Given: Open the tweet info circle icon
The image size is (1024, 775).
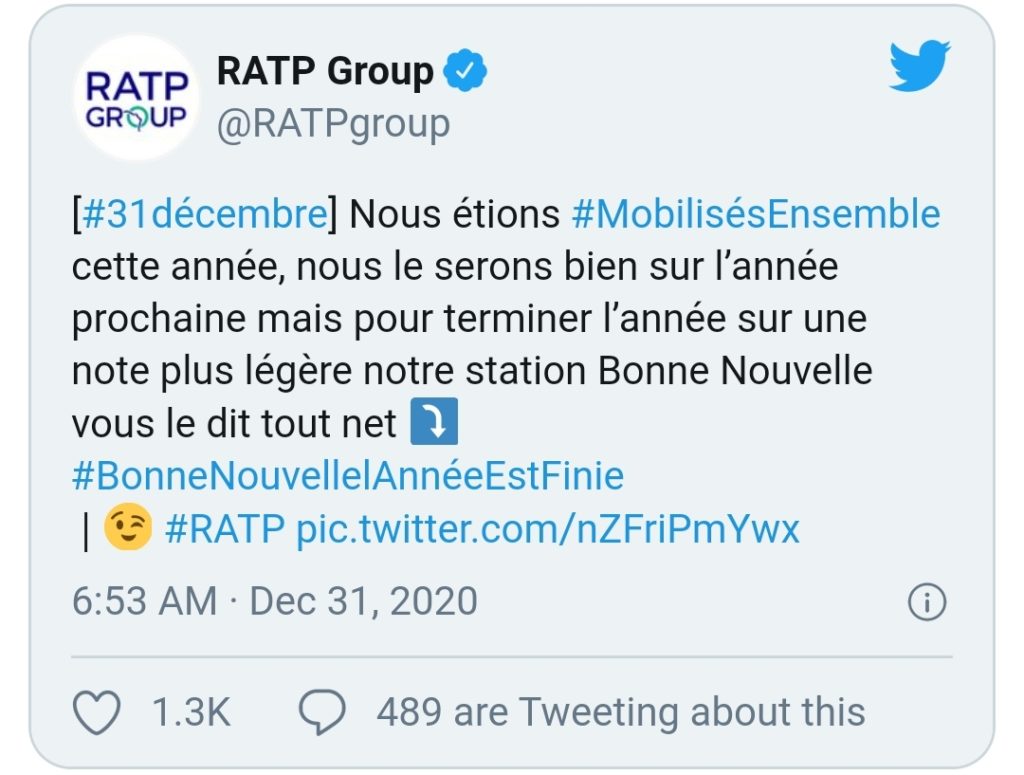Looking at the screenshot, I should 926,602.
